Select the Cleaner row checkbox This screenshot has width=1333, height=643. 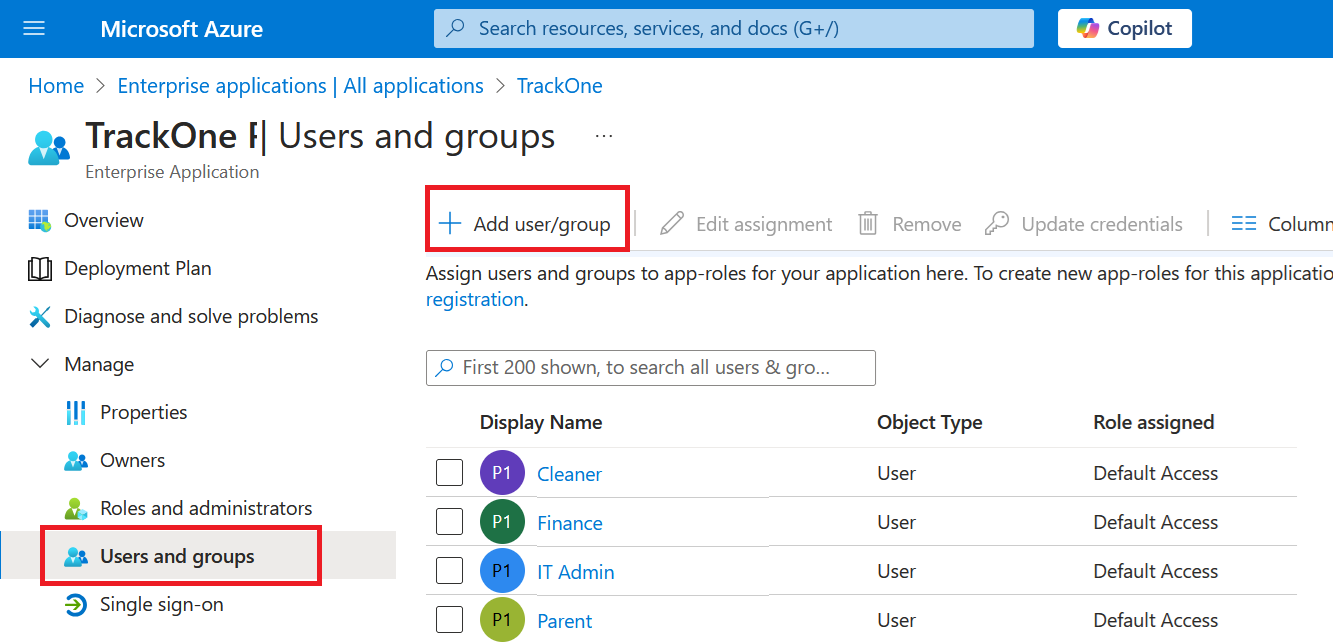pyautogui.click(x=450, y=473)
